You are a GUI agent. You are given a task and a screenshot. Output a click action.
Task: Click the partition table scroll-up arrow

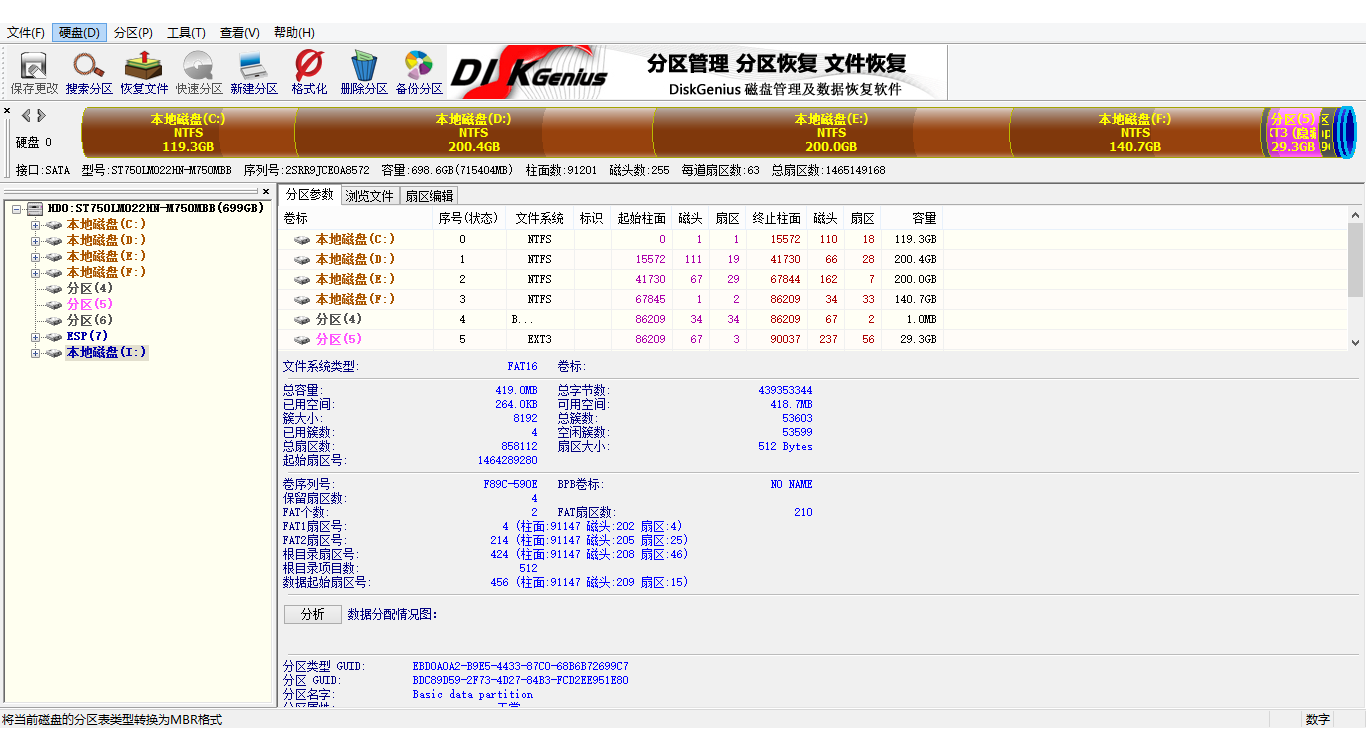point(1355,215)
